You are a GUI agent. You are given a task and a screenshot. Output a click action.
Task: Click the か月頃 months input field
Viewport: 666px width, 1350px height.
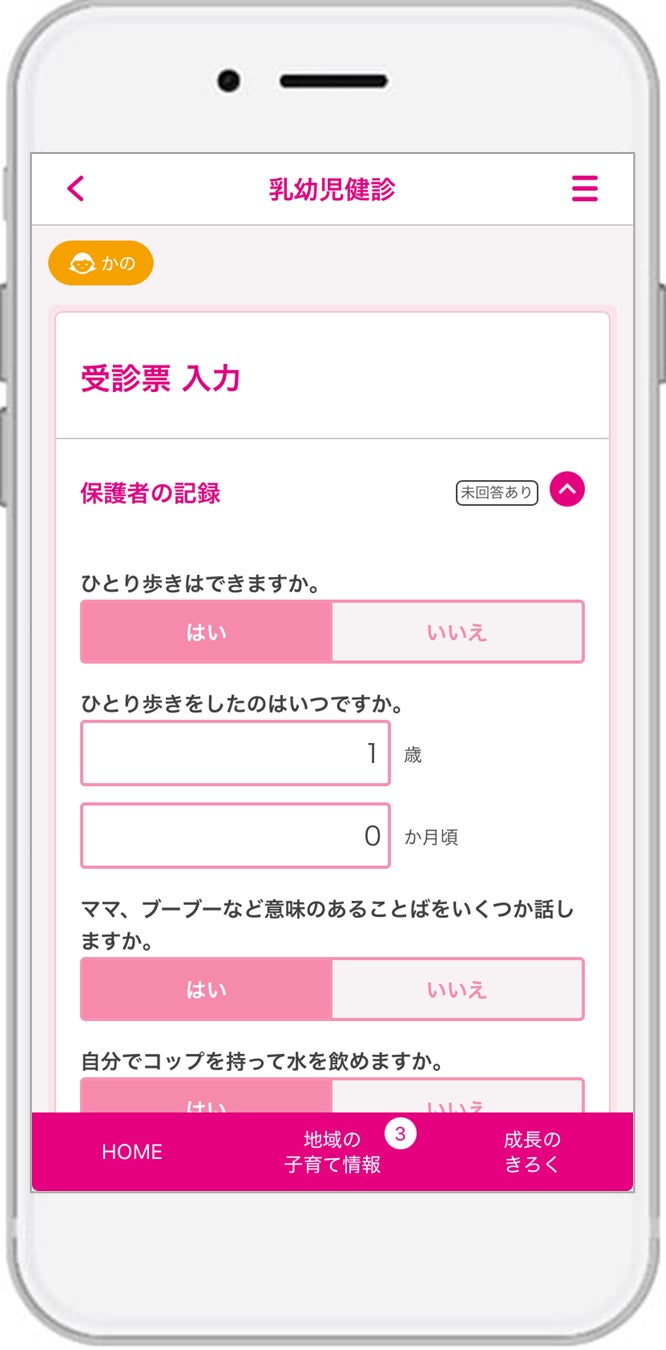click(x=235, y=835)
